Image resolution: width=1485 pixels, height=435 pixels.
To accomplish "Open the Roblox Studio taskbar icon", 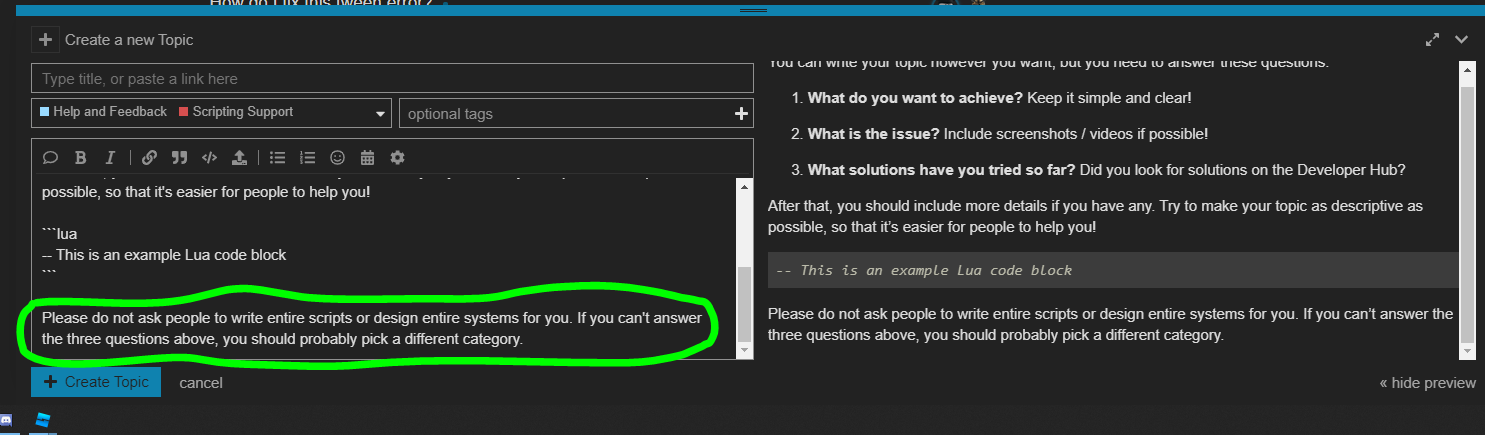I will [x=42, y=421].
